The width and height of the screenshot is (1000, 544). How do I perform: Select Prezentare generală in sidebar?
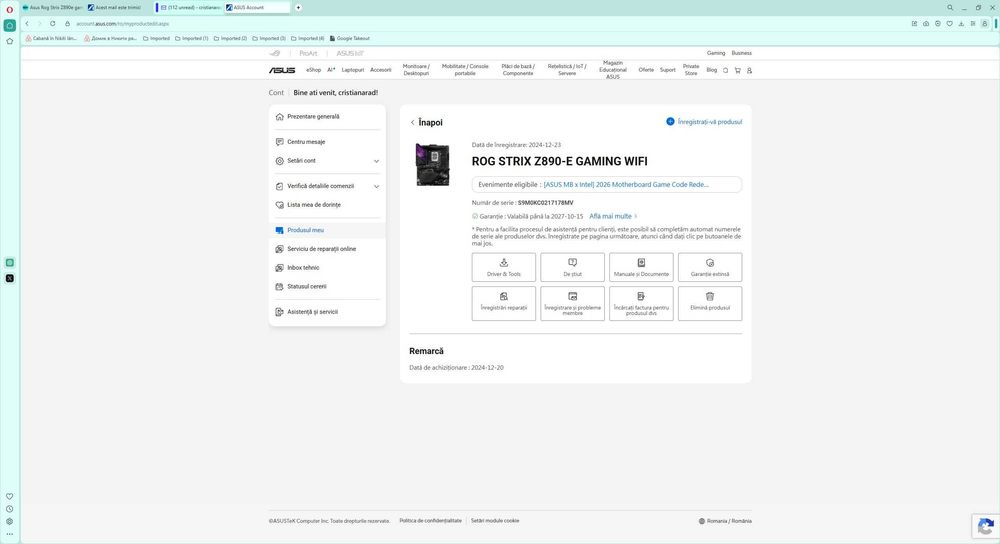coord(313,117)
